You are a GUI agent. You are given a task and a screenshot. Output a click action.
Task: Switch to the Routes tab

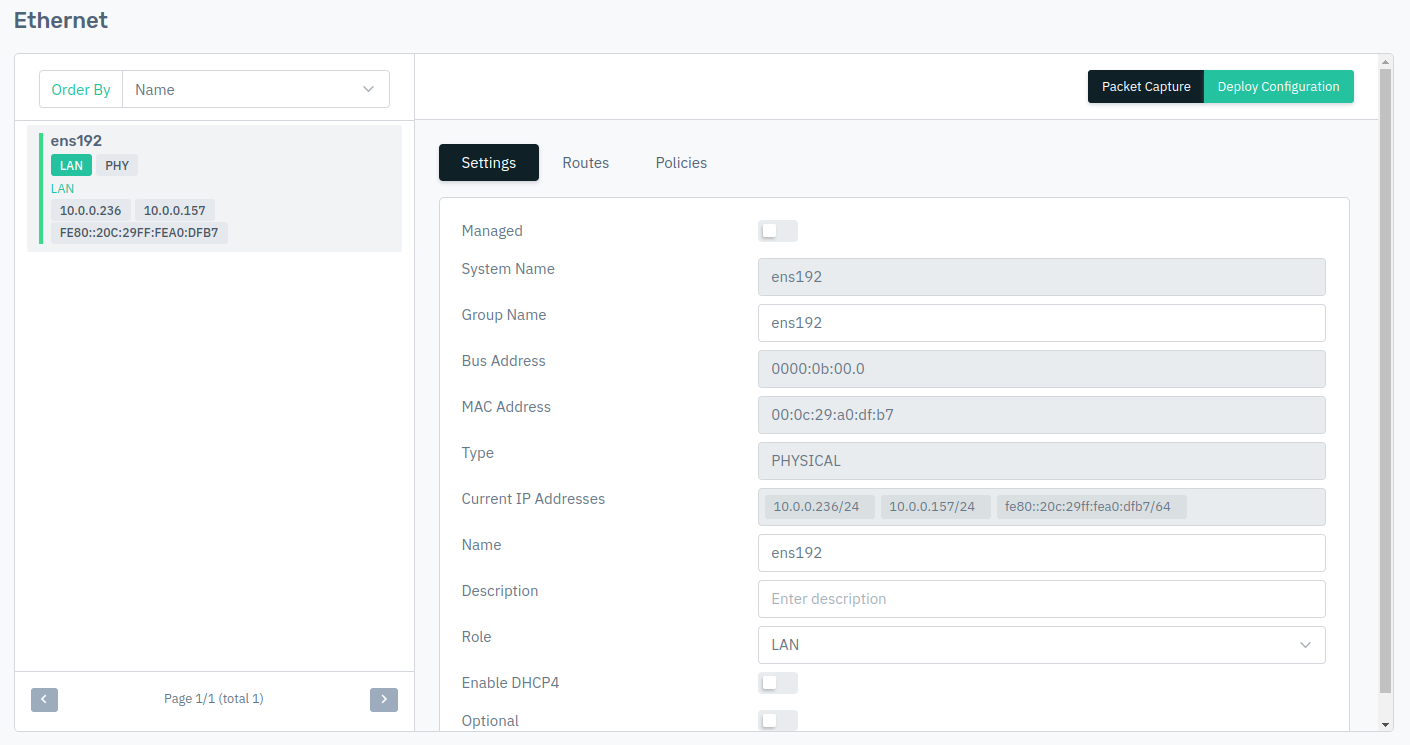pos(585,163)
